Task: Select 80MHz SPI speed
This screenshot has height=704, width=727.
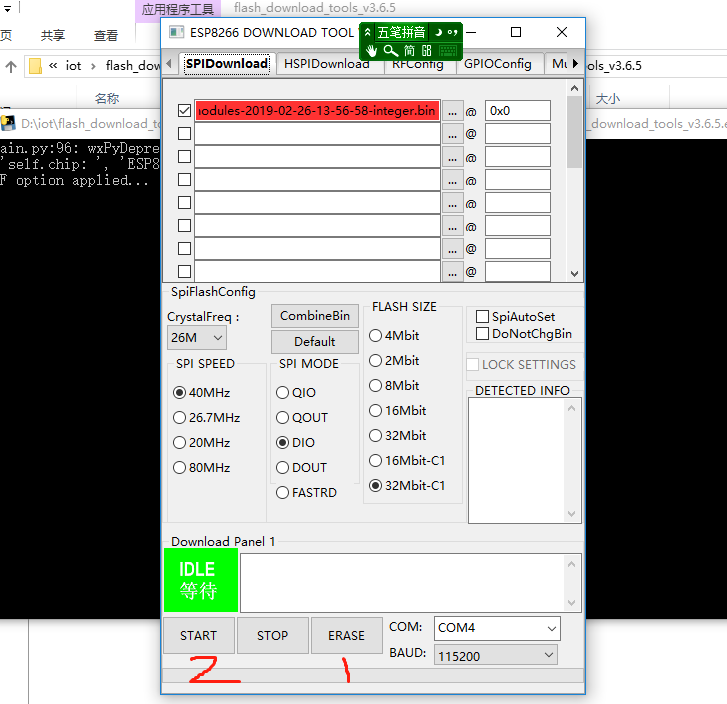Action: pos(179,467)
